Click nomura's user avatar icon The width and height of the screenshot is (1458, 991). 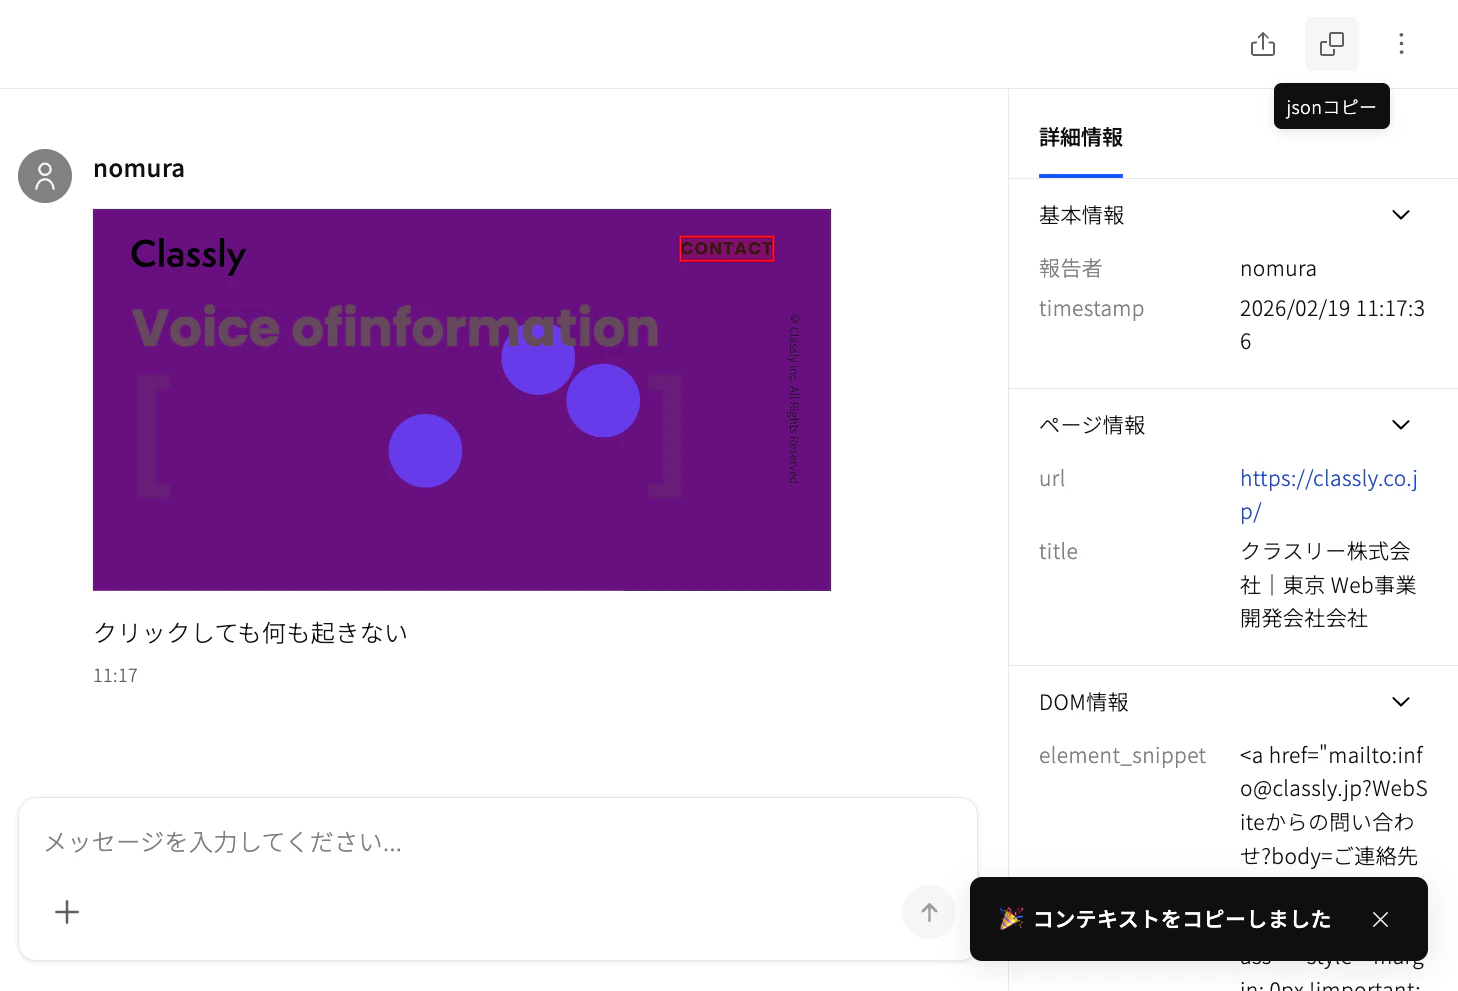[x=45, y=176]
